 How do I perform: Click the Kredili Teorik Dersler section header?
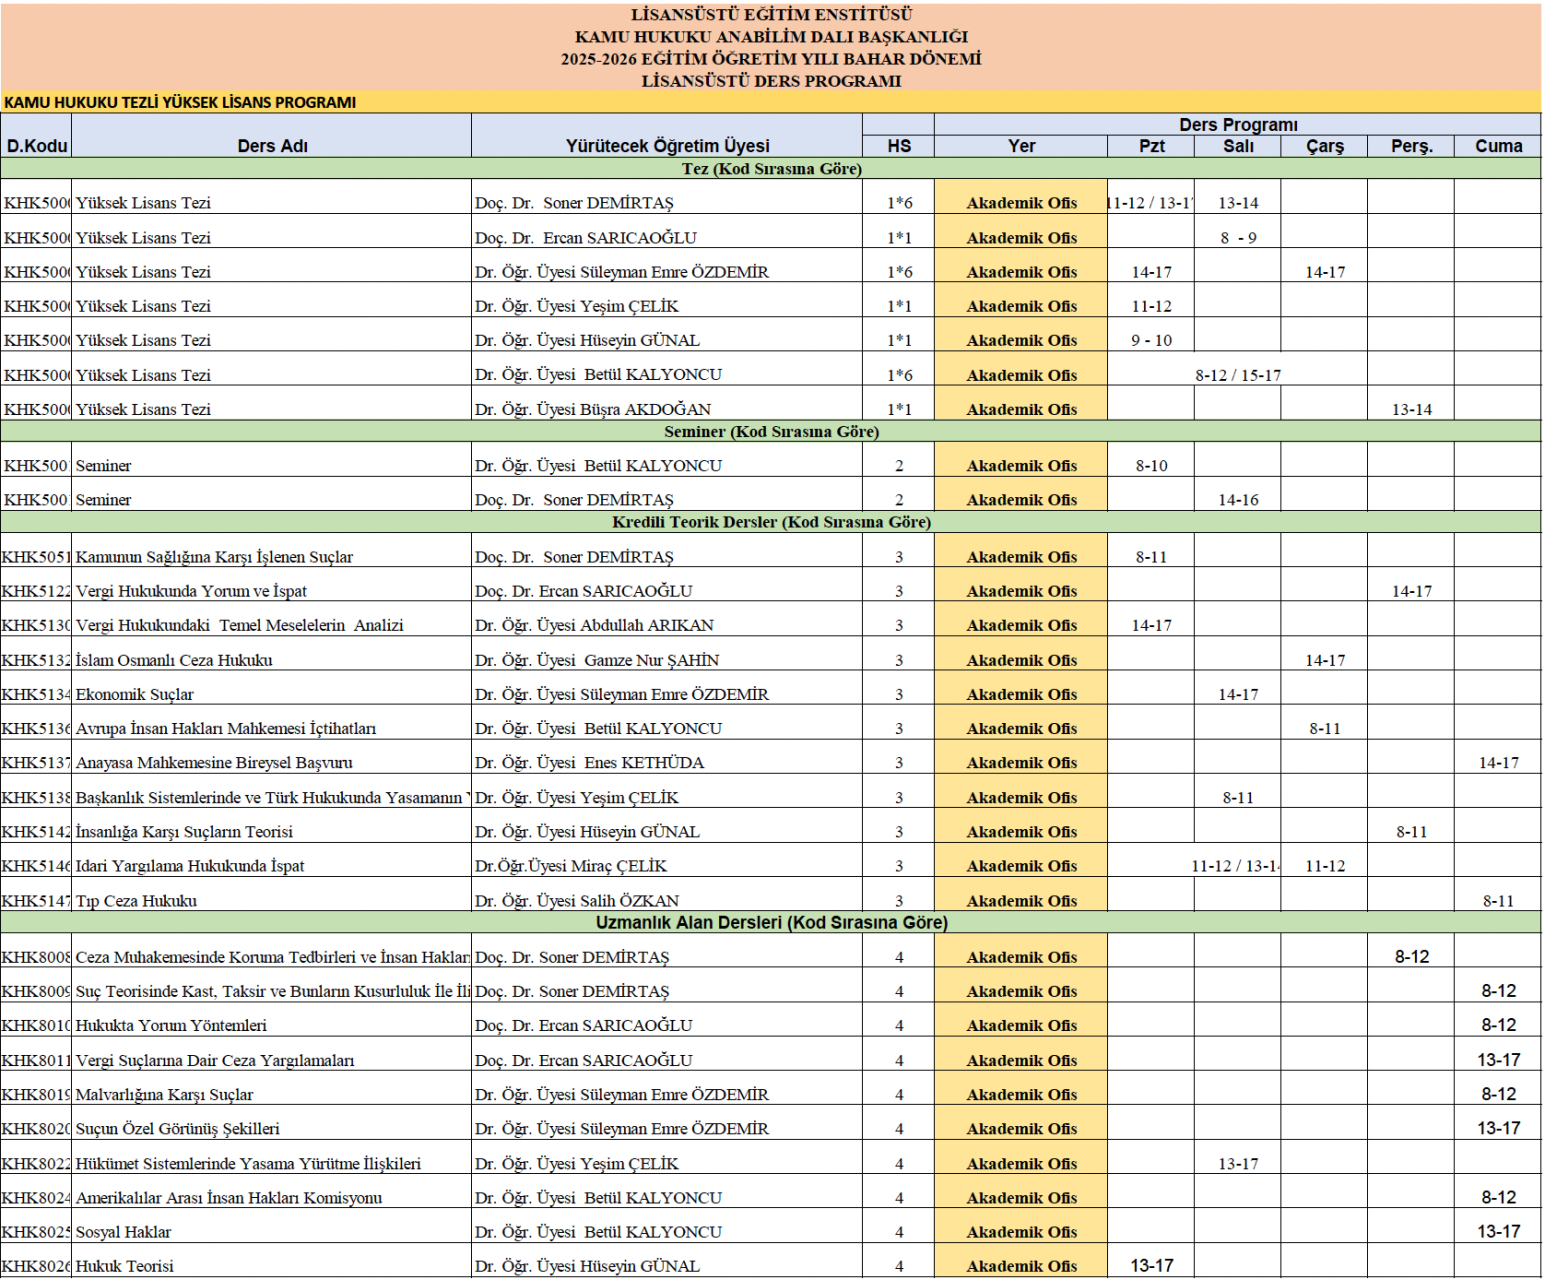tap(771, 522)
